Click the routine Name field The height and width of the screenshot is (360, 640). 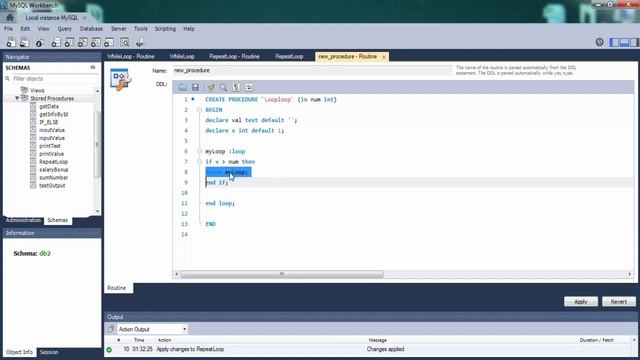pos(312,71)
